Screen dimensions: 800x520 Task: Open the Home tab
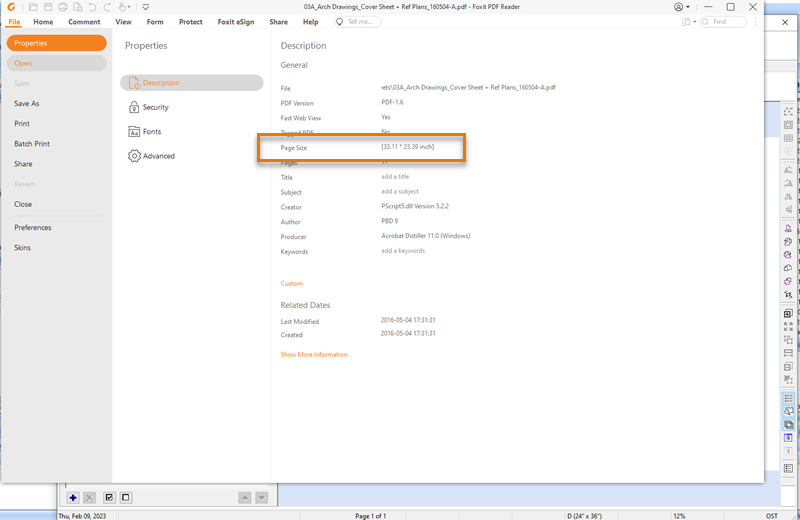pyautogui.click(x=43, y=22)
